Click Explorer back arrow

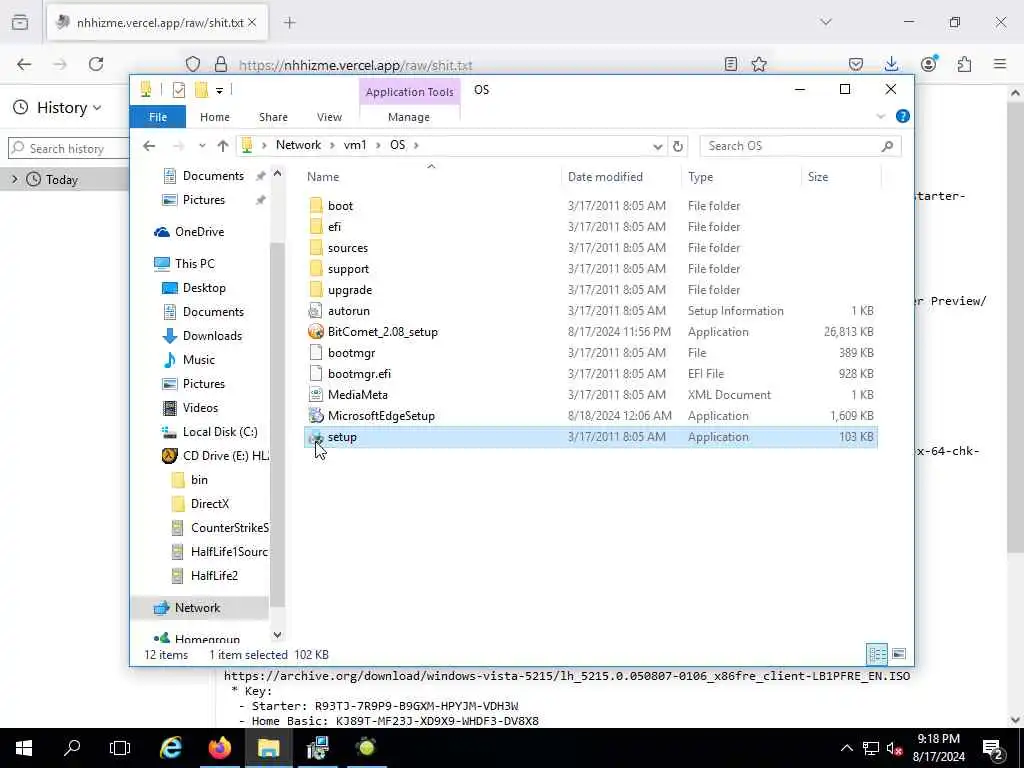(x=150, y=146)
